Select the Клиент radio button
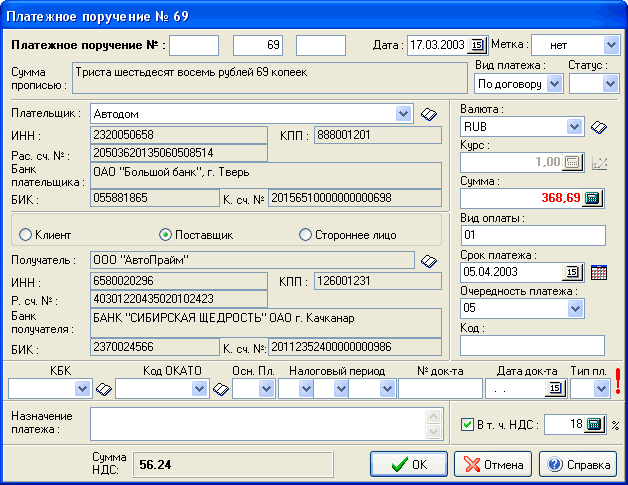This screenshot has width=628, height=485. pos(25,234)
